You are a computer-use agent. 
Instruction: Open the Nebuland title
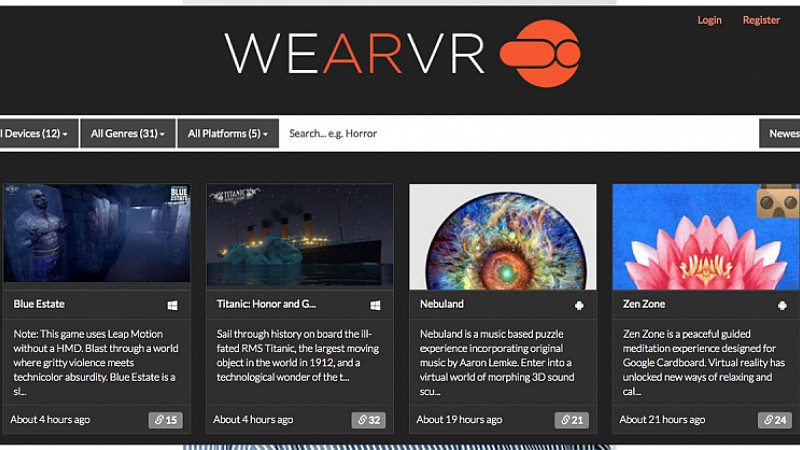pos(442,304)
